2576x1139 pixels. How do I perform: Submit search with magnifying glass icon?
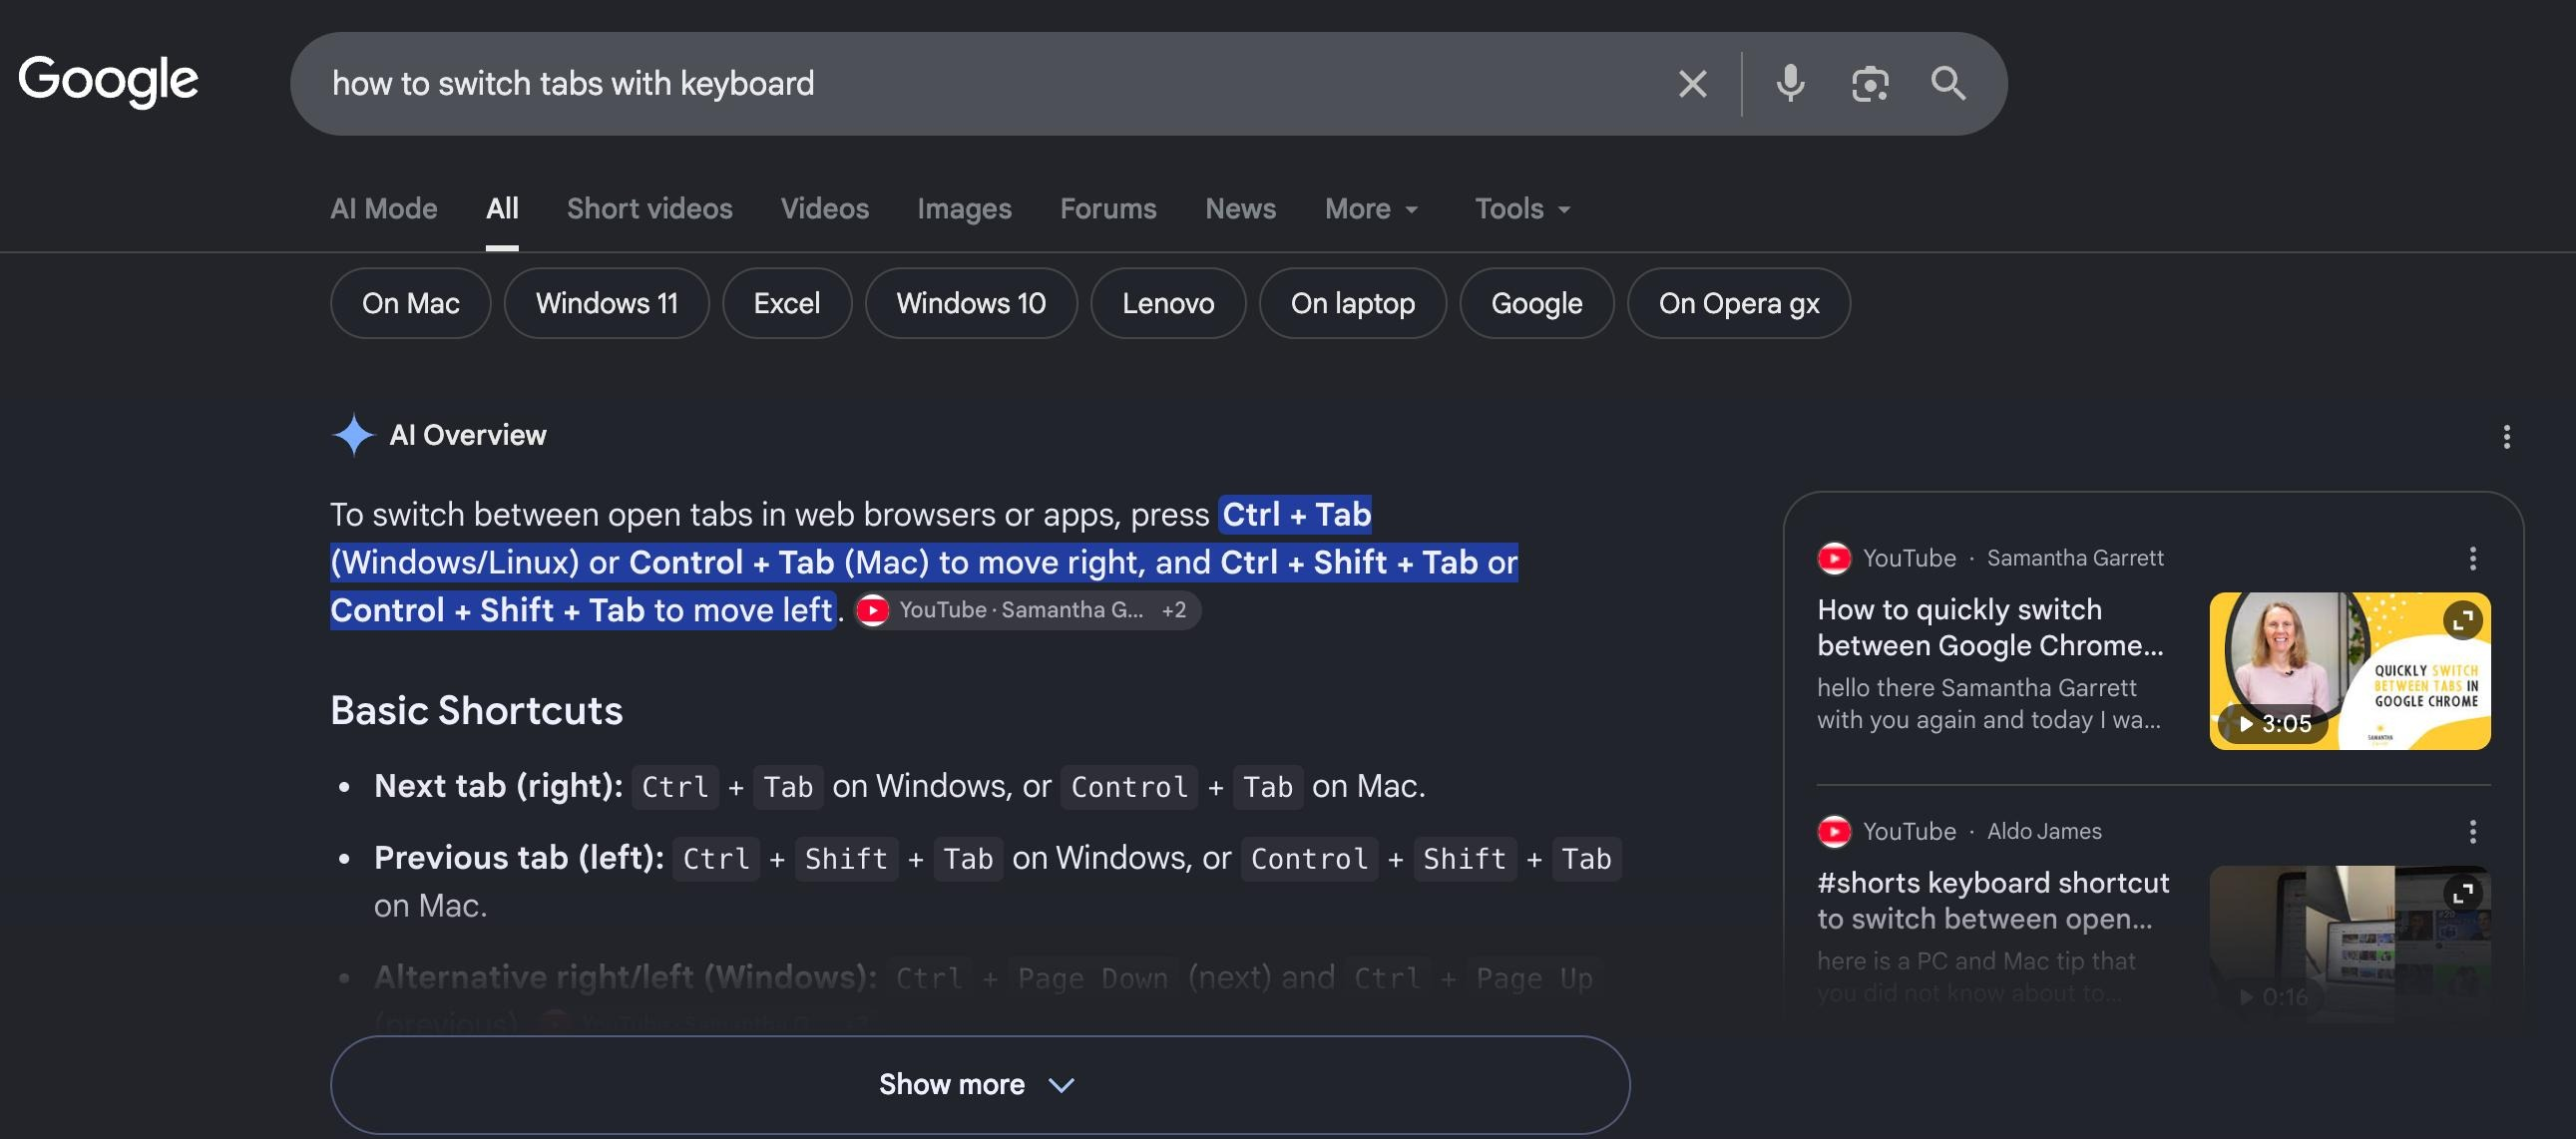(1948, 84)
